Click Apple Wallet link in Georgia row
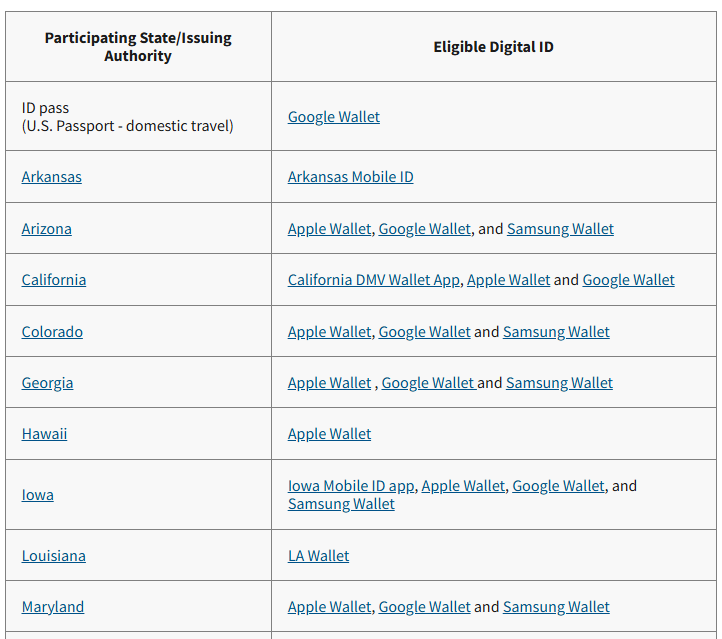Viewport: 722px width, 639px height. [329, 383]
